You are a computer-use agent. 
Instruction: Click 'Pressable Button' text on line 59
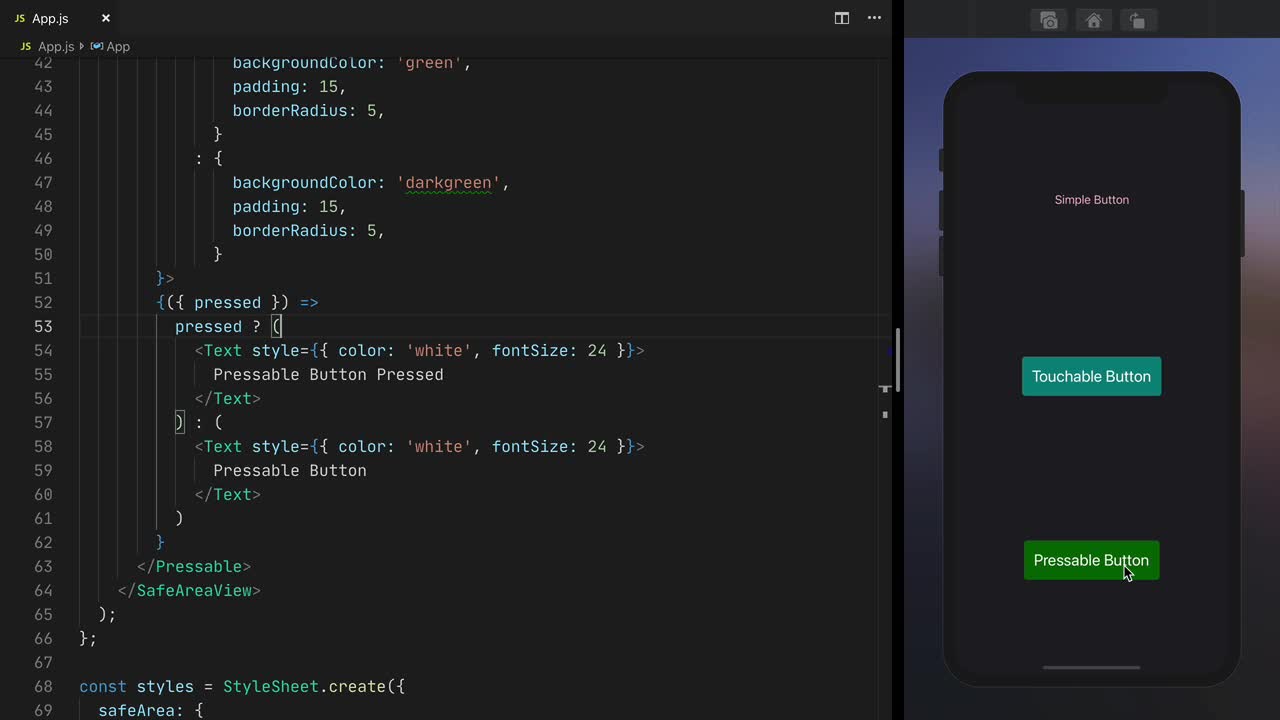click(290, 470)
